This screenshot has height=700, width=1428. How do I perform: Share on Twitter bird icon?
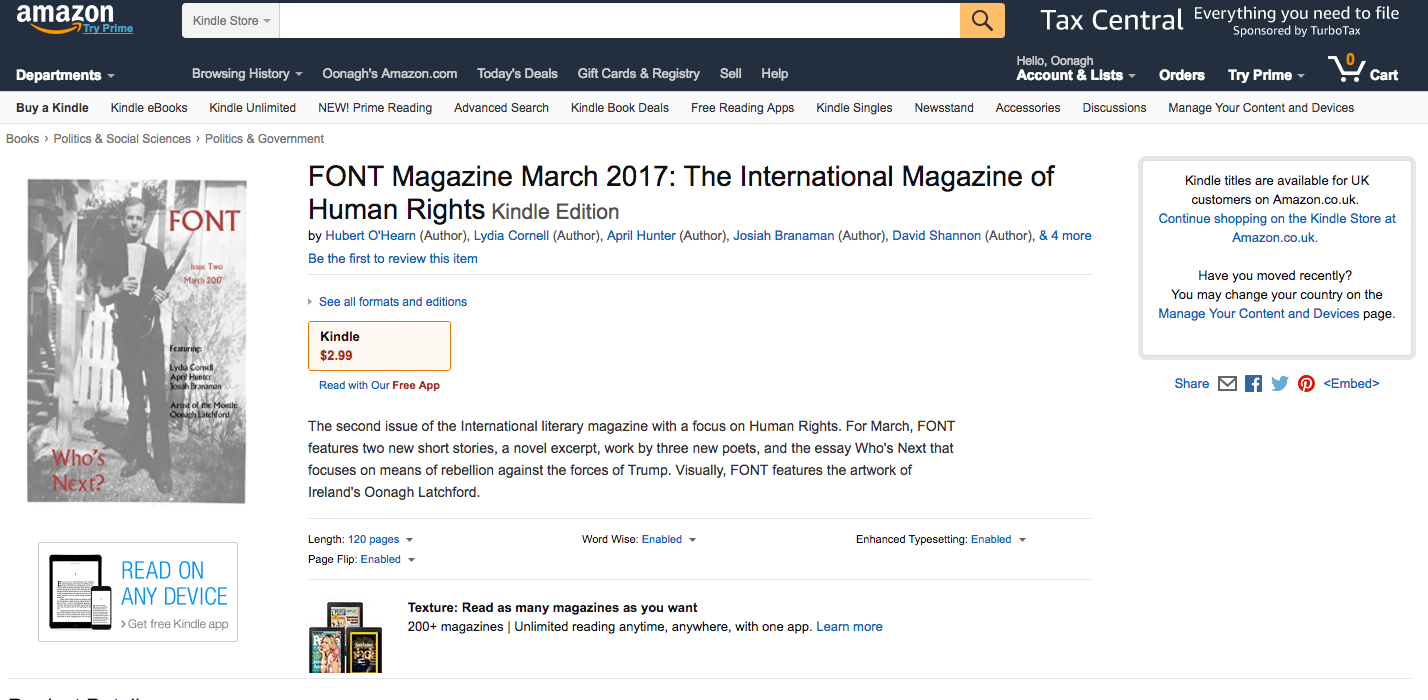click(x=1279, y=383)
